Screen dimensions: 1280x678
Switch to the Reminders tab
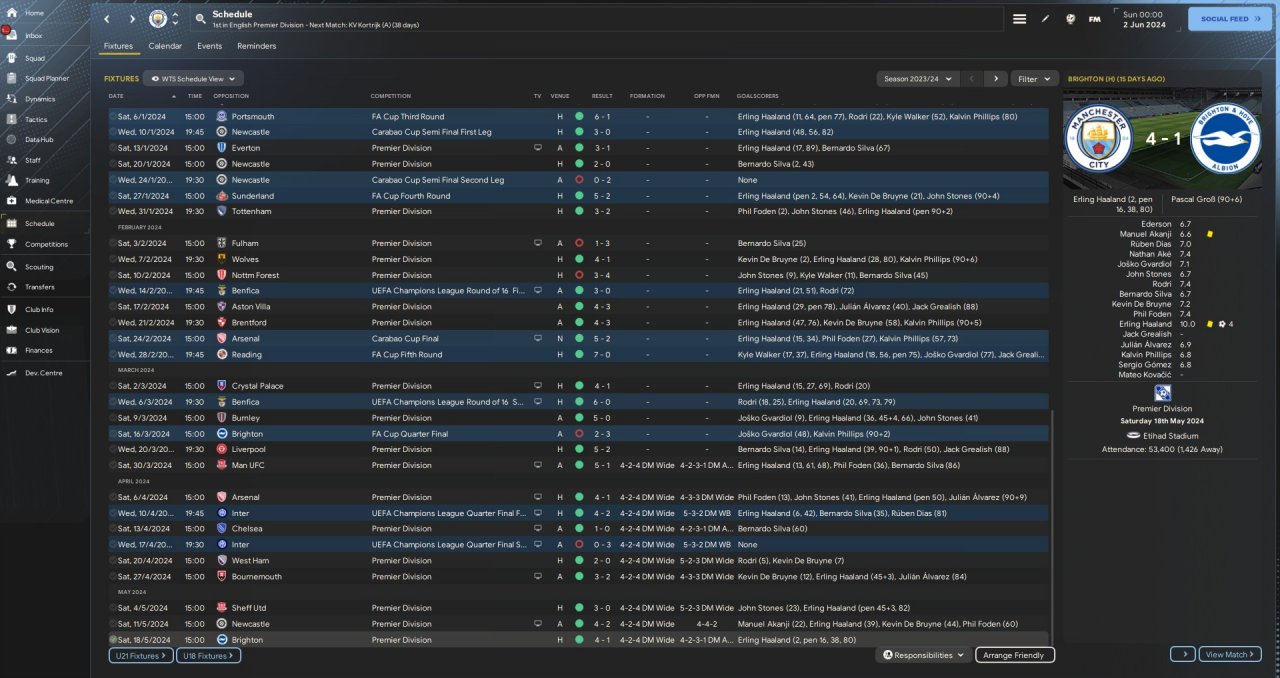pos(256,46)
